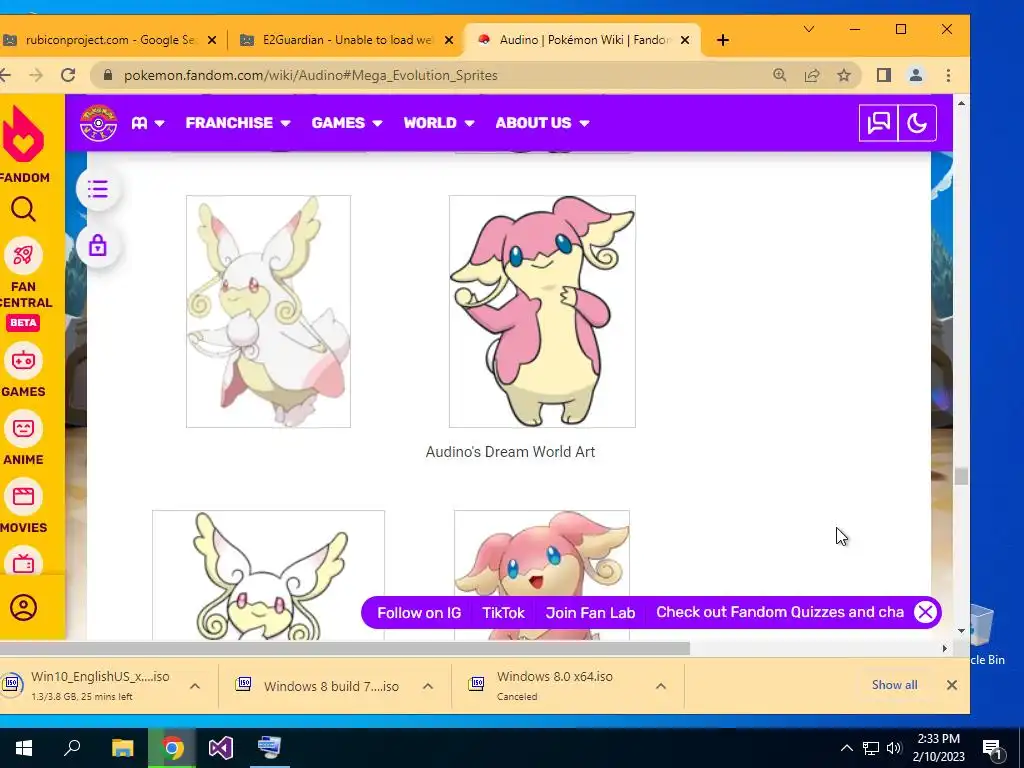Viewport: 1024px width, 768px height.
Task: Click the share page icon in address bar
Action: click(812, 75)
